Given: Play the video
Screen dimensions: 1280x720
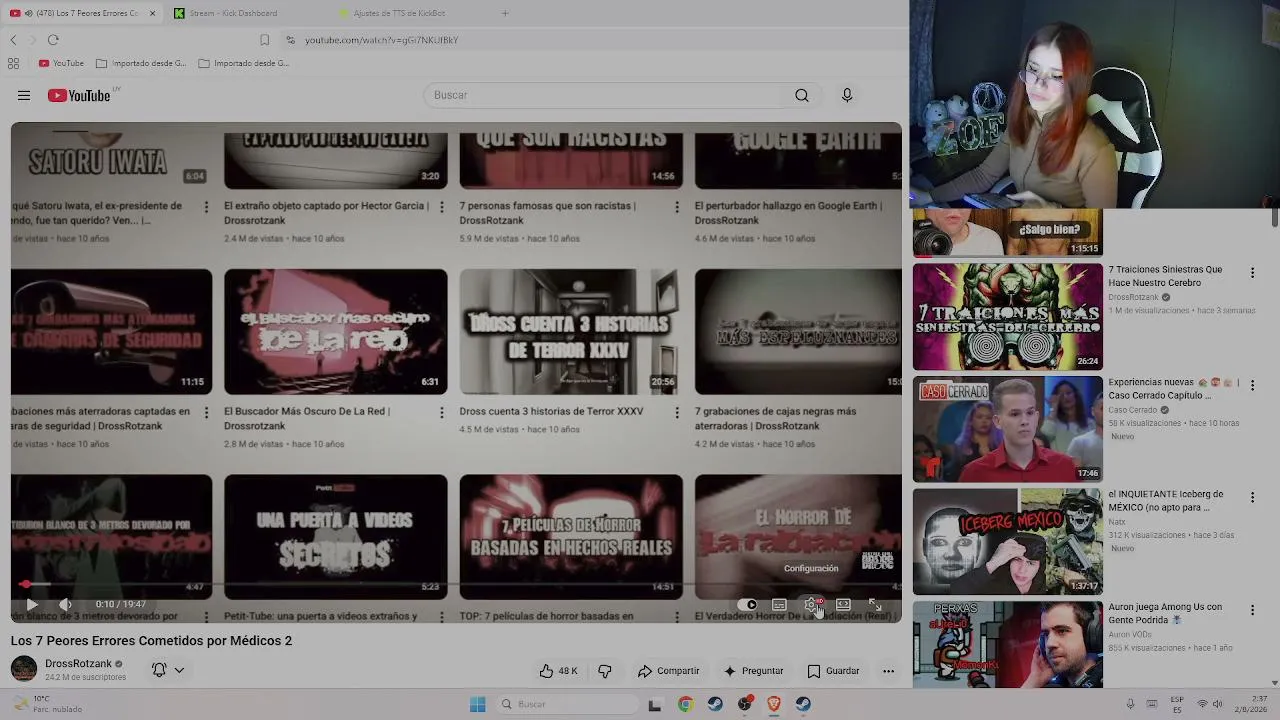Looking at the screenshot, I should click(32, 604).
